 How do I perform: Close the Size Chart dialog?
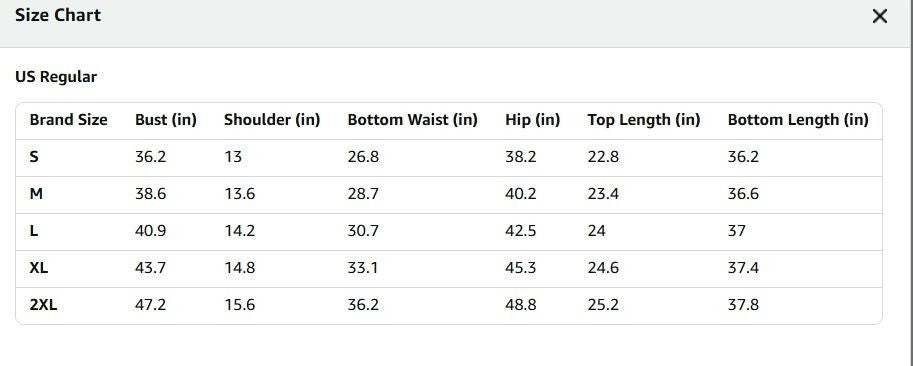point(879,16)
